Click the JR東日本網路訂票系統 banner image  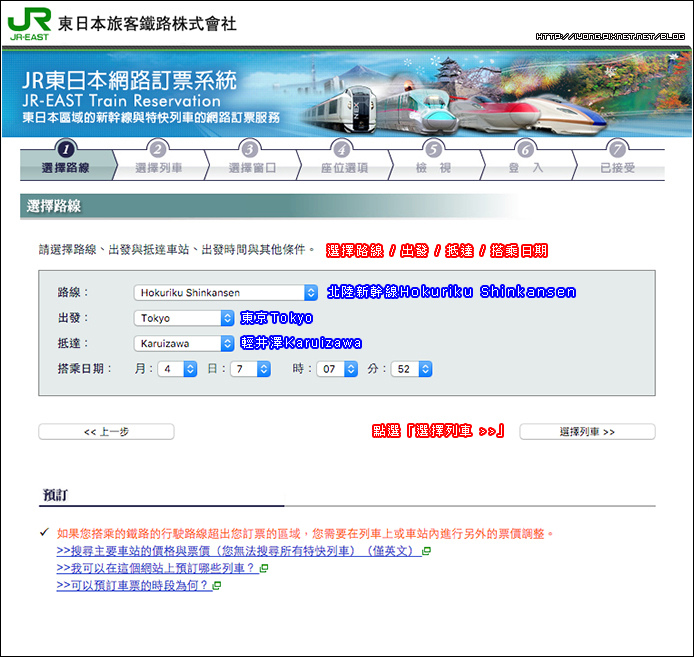(x=347, y=92)
